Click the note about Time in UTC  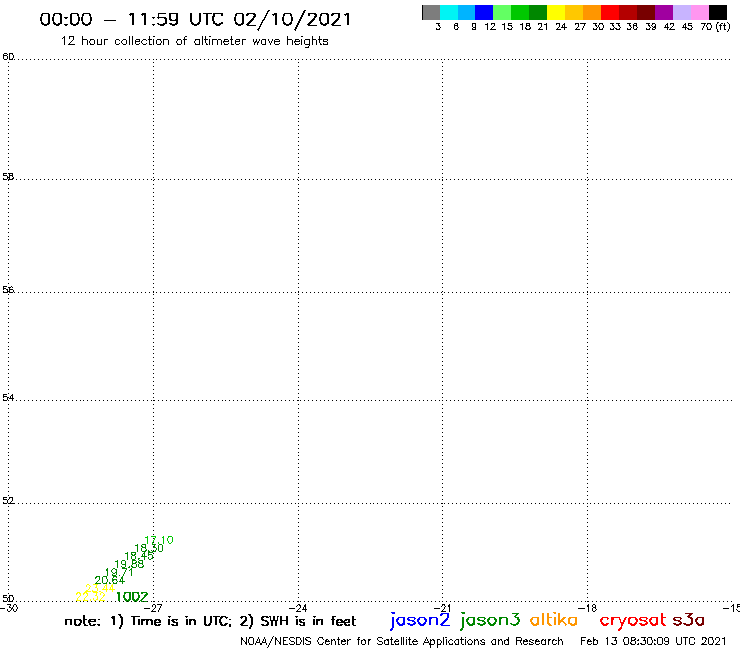coord(210,621)
